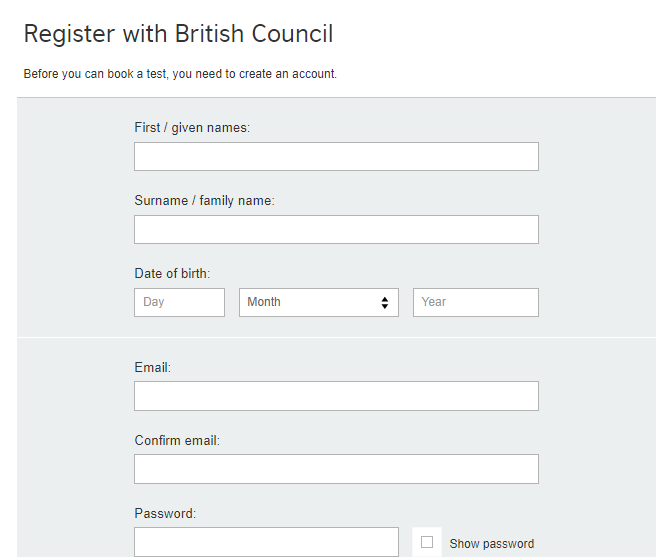This screenshot has width=656, height=557.
Task: Select the Password entry field
Action: point(266,542)
